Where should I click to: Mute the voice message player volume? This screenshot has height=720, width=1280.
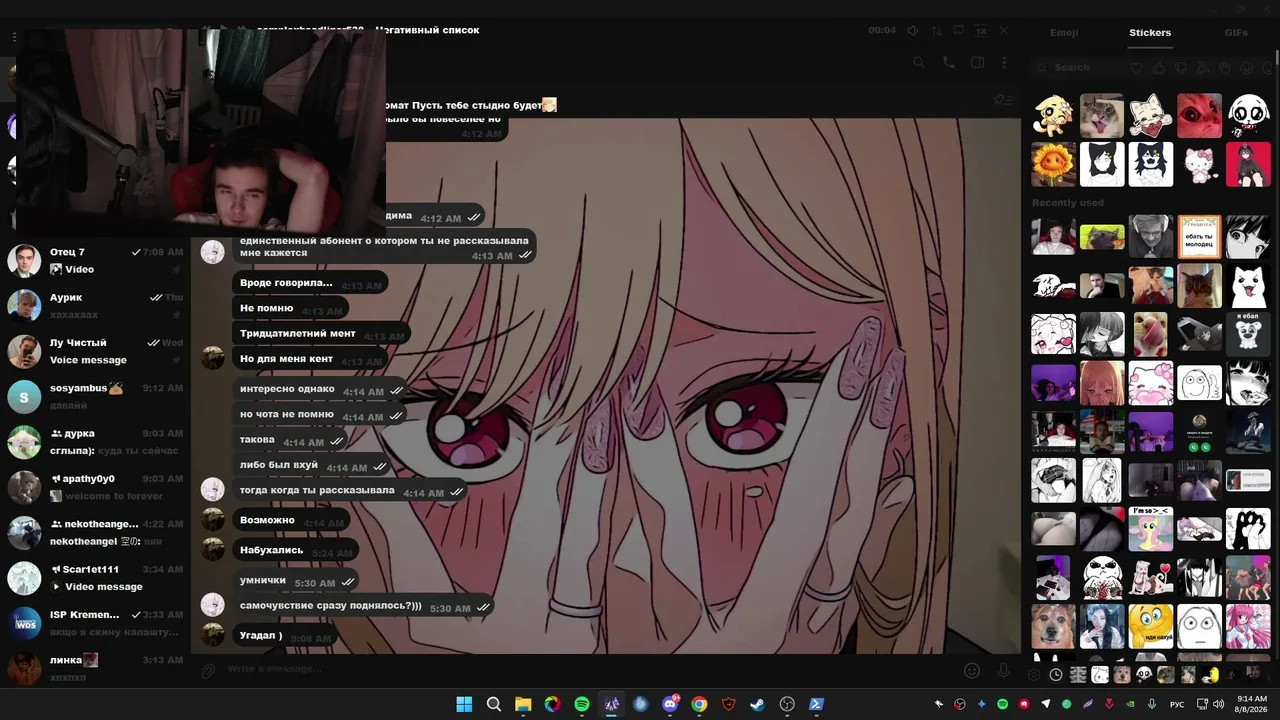point(913,31)
